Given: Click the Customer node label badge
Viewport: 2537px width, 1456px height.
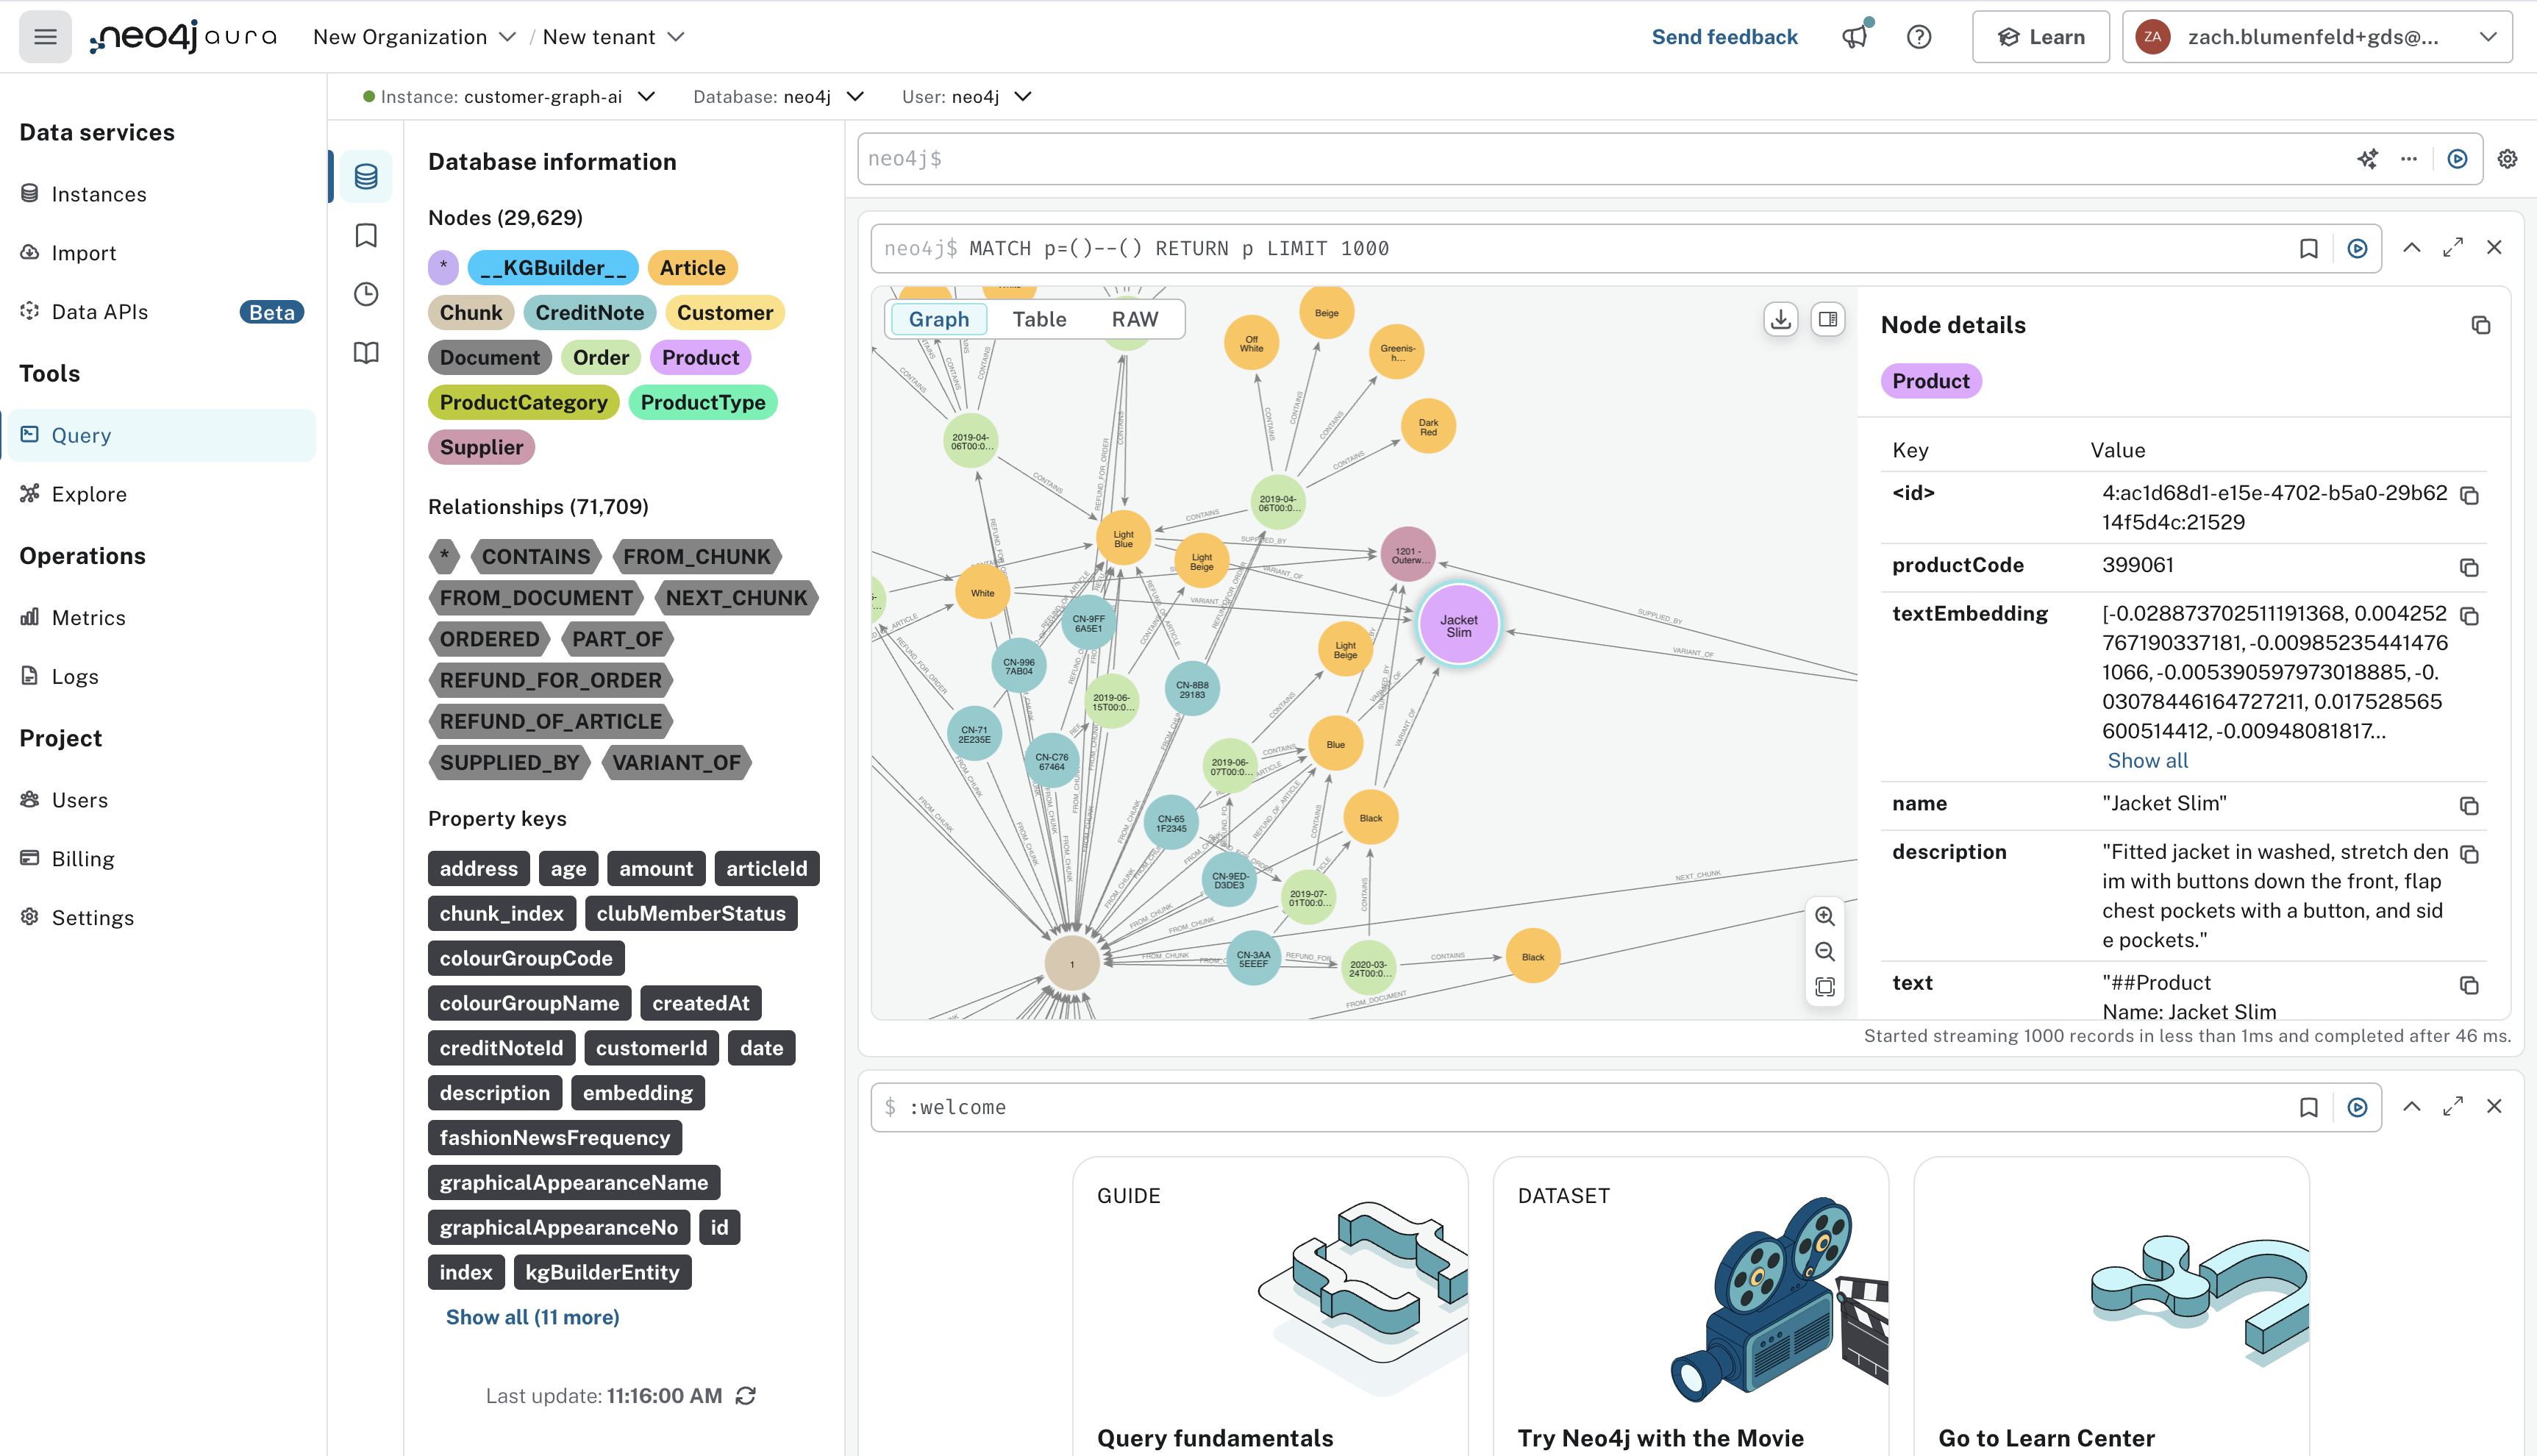Looking at the screenshot, I should (x=725, y=312).
